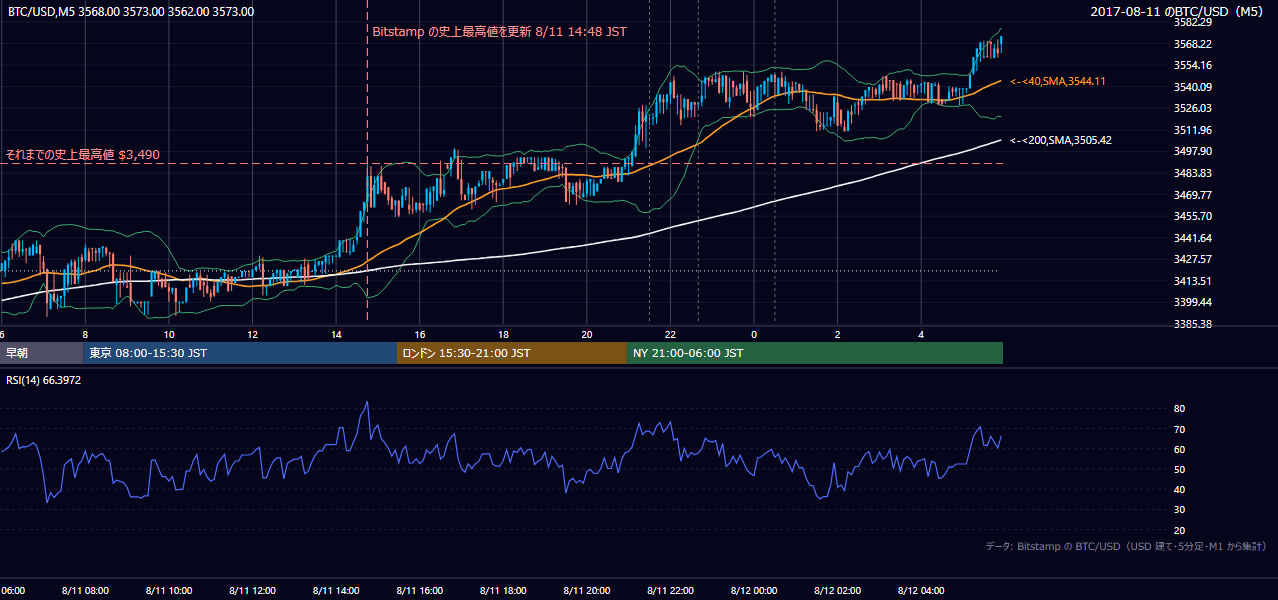Click the '8/11 12:00' bottom time label
Screen dimensions: 1278x600
tap(252, 591)
